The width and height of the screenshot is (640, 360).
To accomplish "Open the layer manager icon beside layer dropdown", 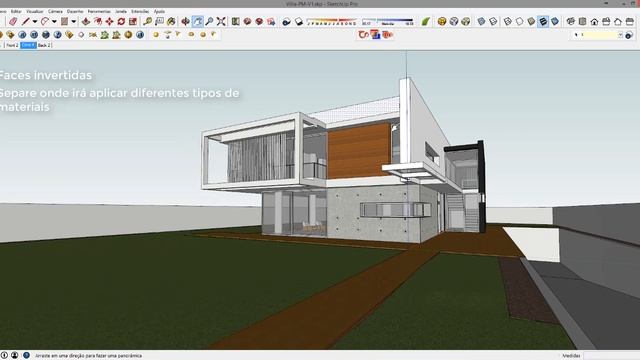I will pyautogui.click(x=629, y=35).
